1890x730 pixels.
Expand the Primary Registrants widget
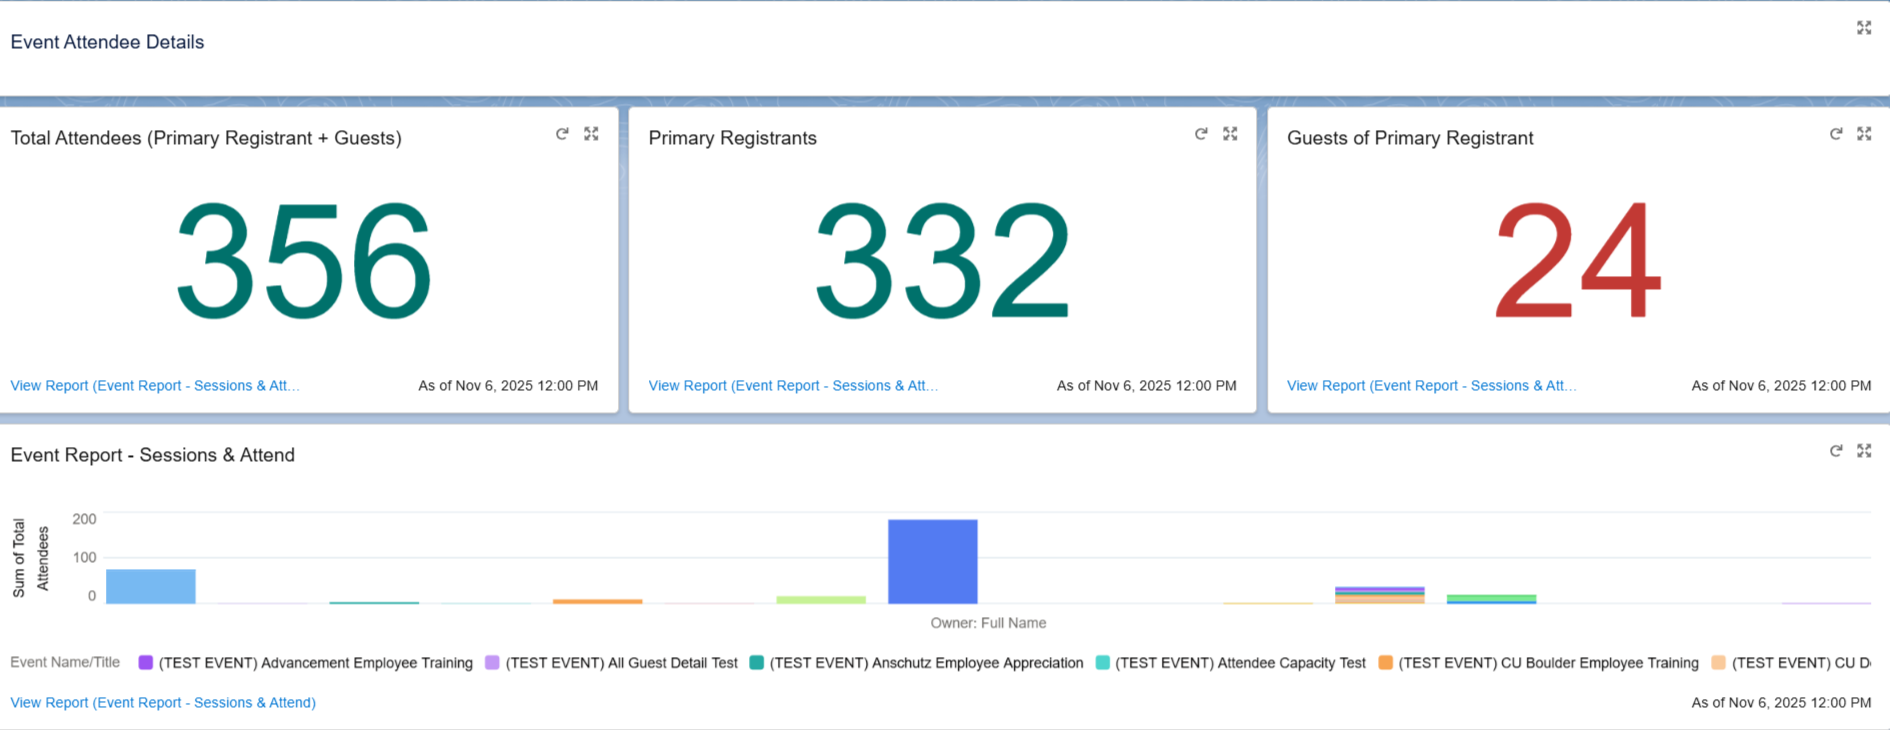[1230, 134]
